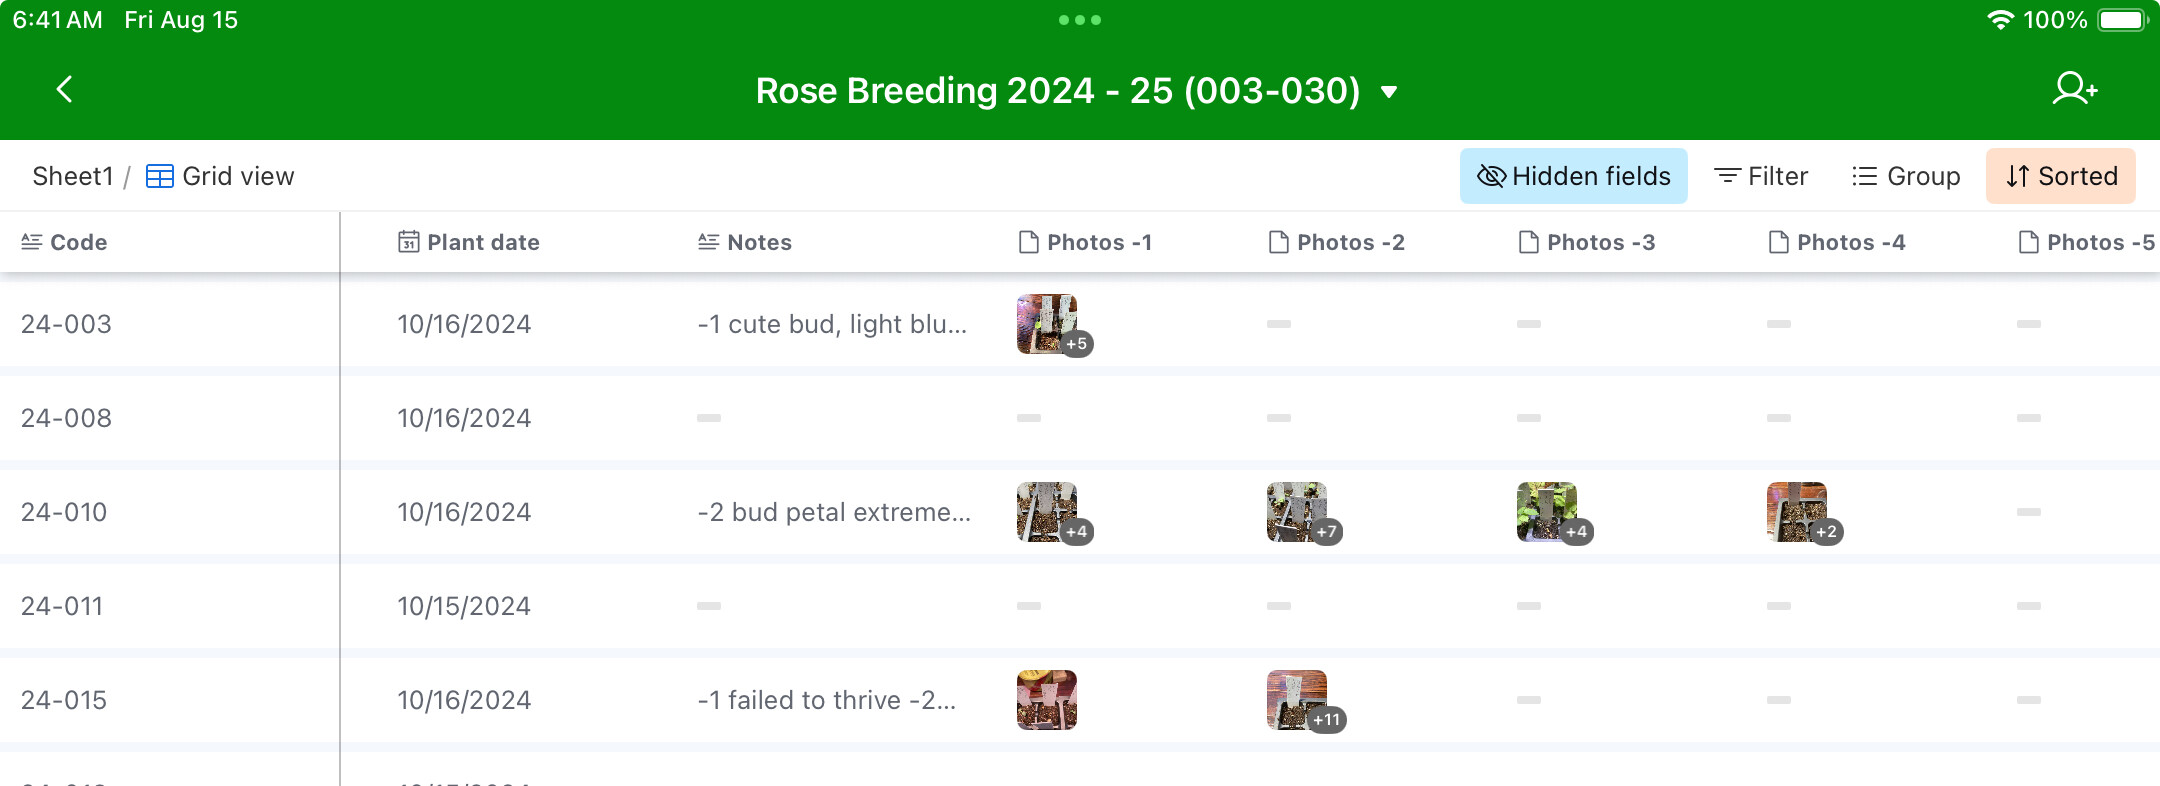Open Photos -1 thumbnail for 24-003
The image size is (2160, 786).
[1047, 324]
